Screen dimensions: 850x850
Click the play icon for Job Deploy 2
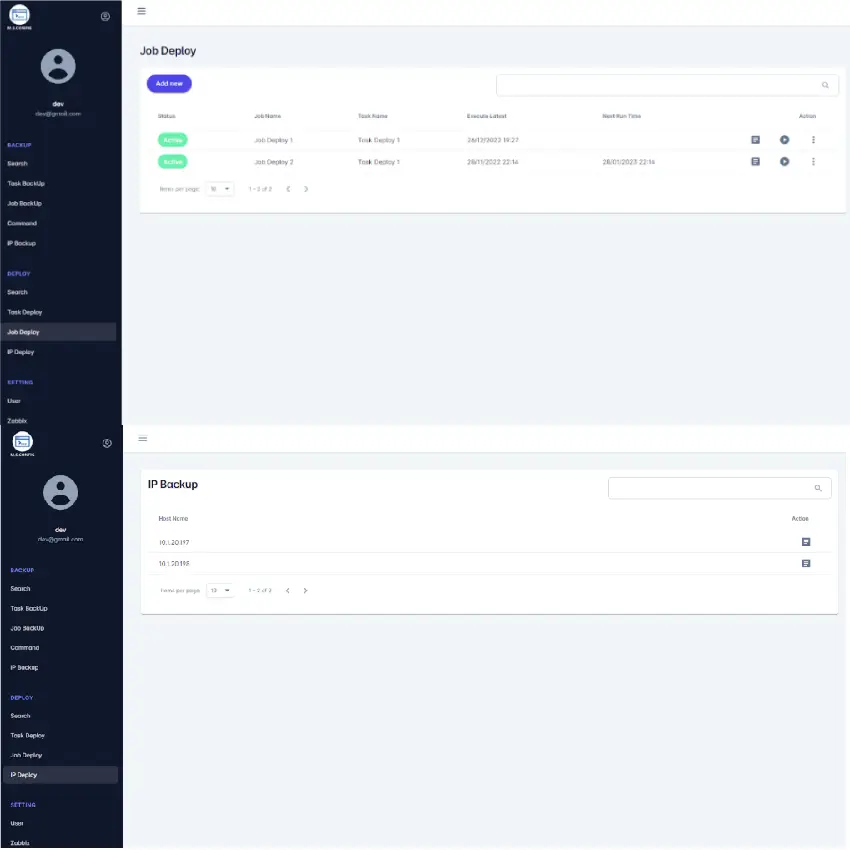point(784,162)
